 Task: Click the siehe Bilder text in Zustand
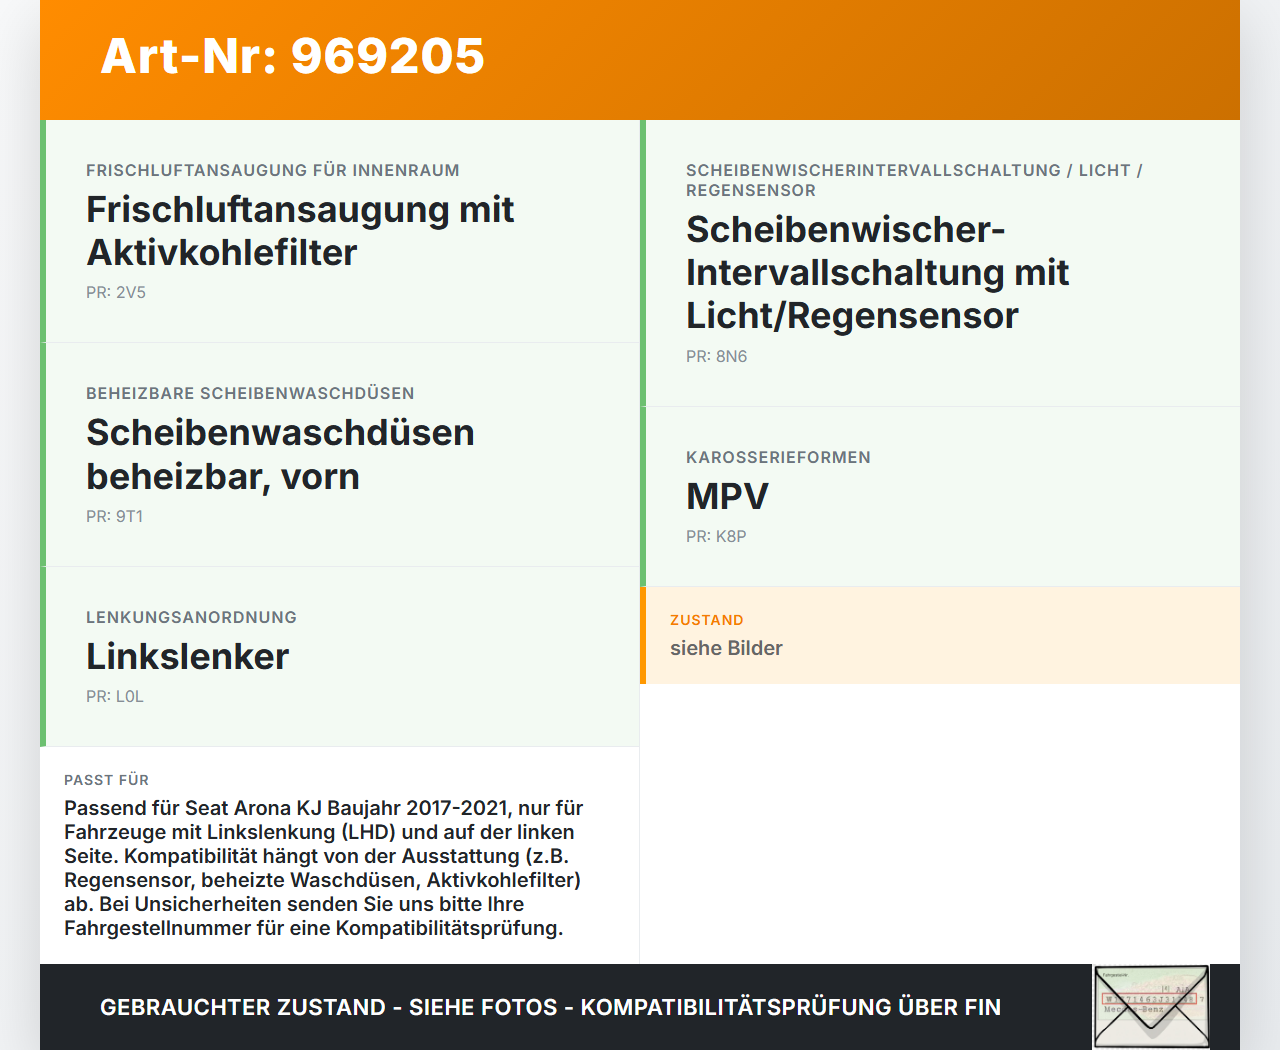click(726, 648)
